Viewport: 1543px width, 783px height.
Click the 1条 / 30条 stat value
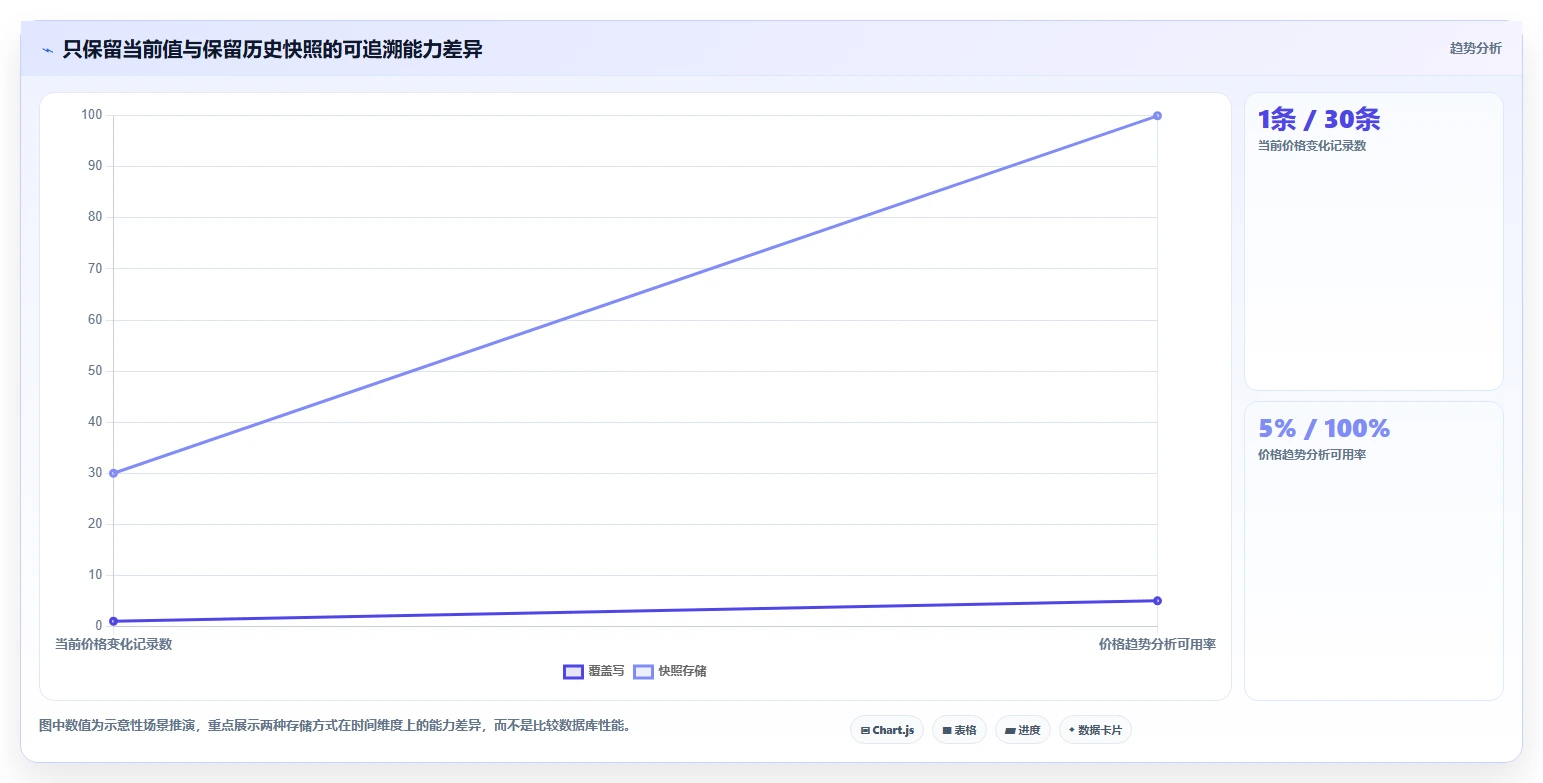tap(1319, 119)
